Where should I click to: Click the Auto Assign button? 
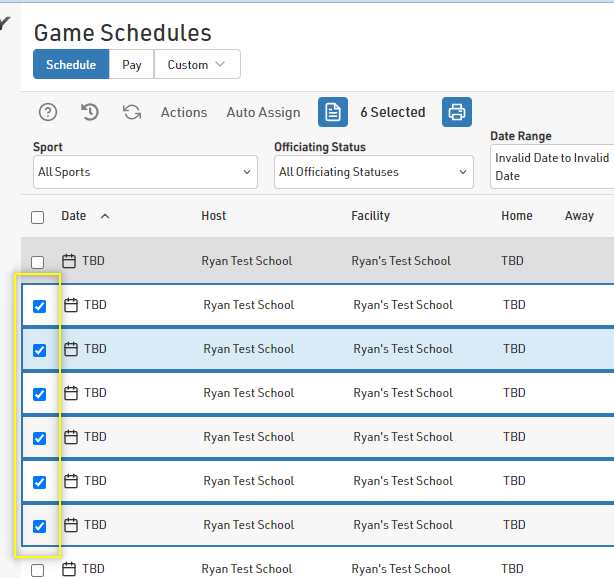coord(263,113)
